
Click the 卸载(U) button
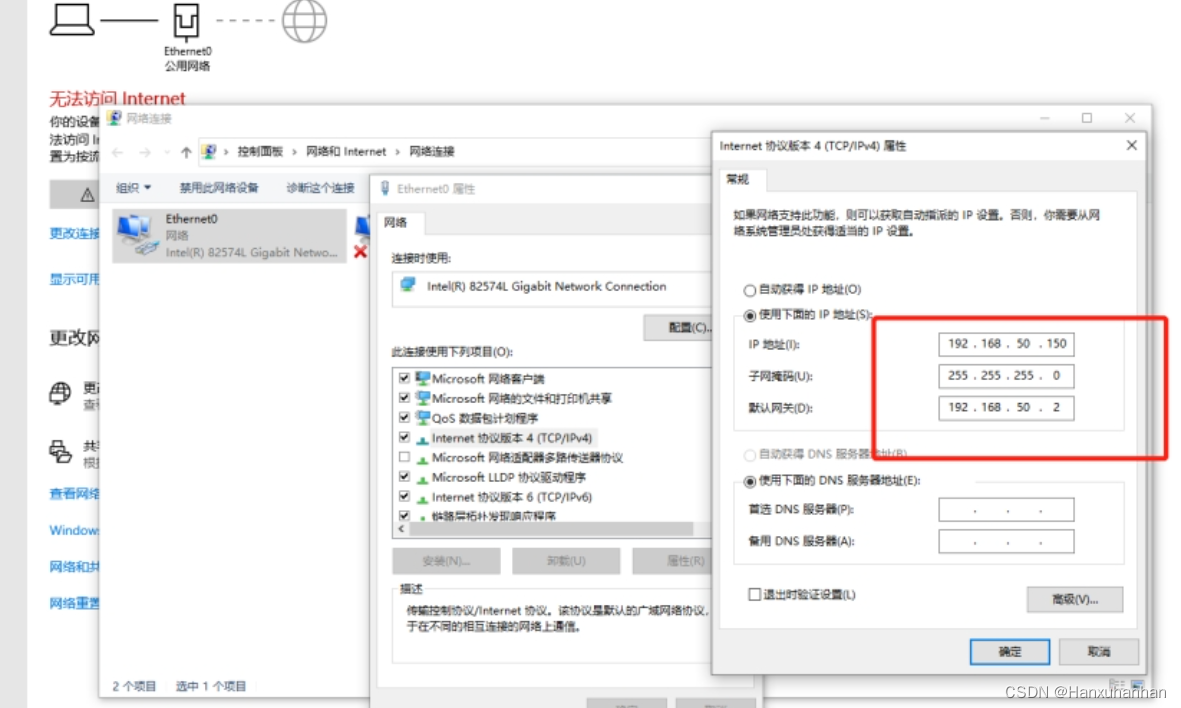tap(566, 560)
